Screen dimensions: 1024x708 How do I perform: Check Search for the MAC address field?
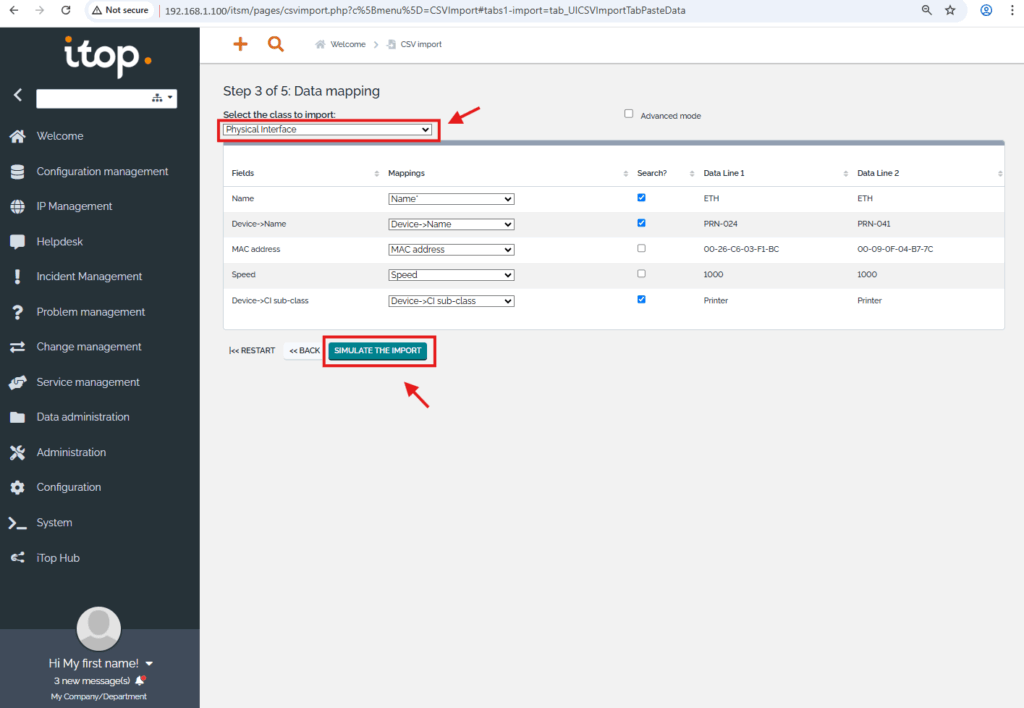point(641,248)
